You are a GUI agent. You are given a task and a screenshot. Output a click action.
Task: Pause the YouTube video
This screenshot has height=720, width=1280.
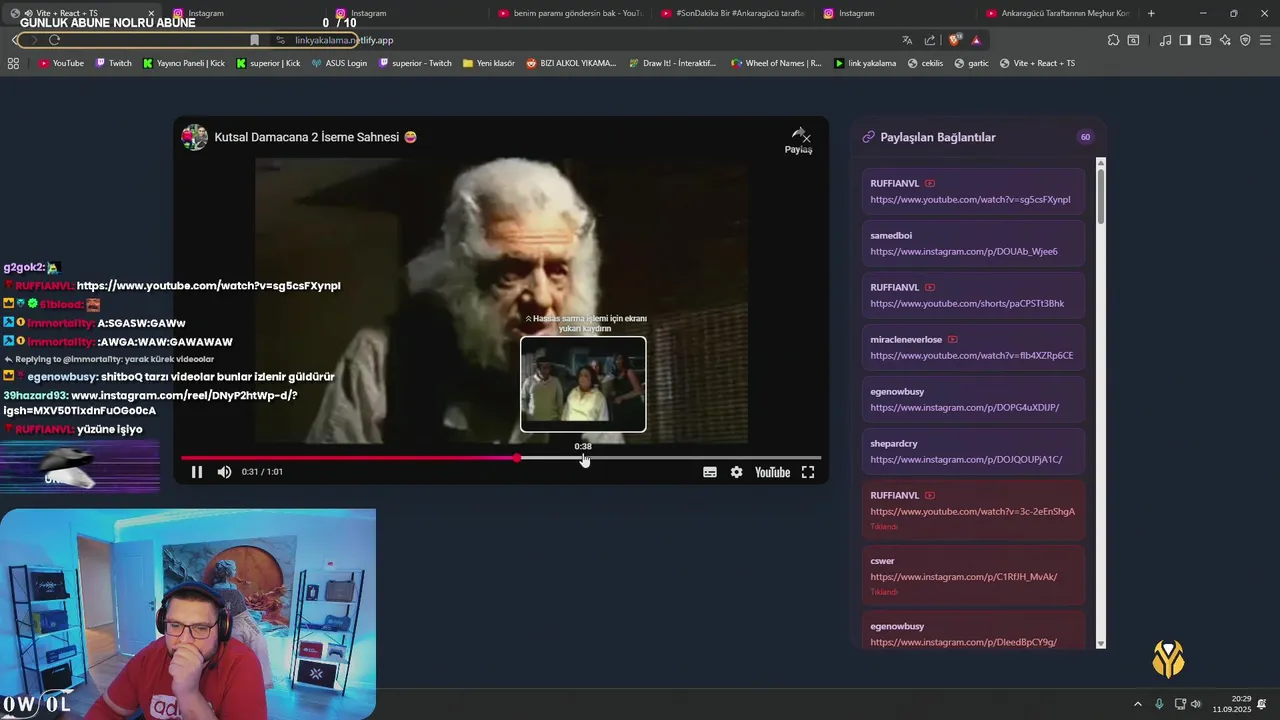(197, 472)
